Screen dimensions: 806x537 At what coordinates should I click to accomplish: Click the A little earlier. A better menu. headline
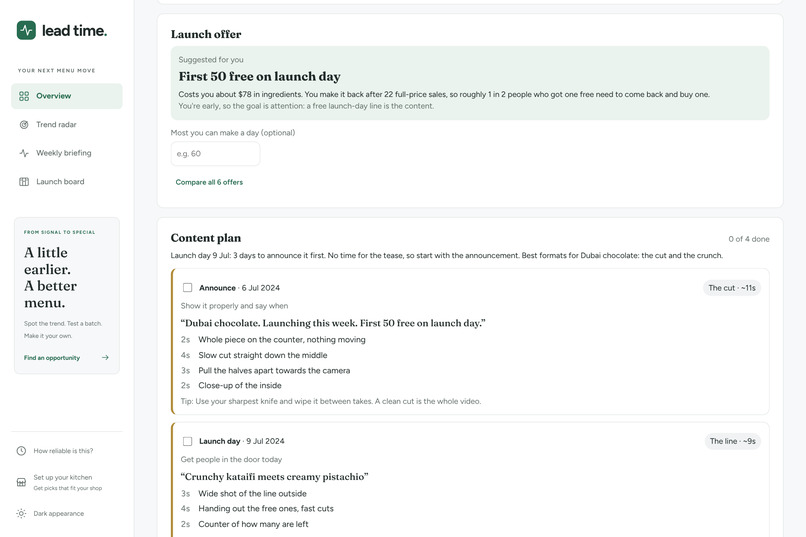[x=50, y=277]
